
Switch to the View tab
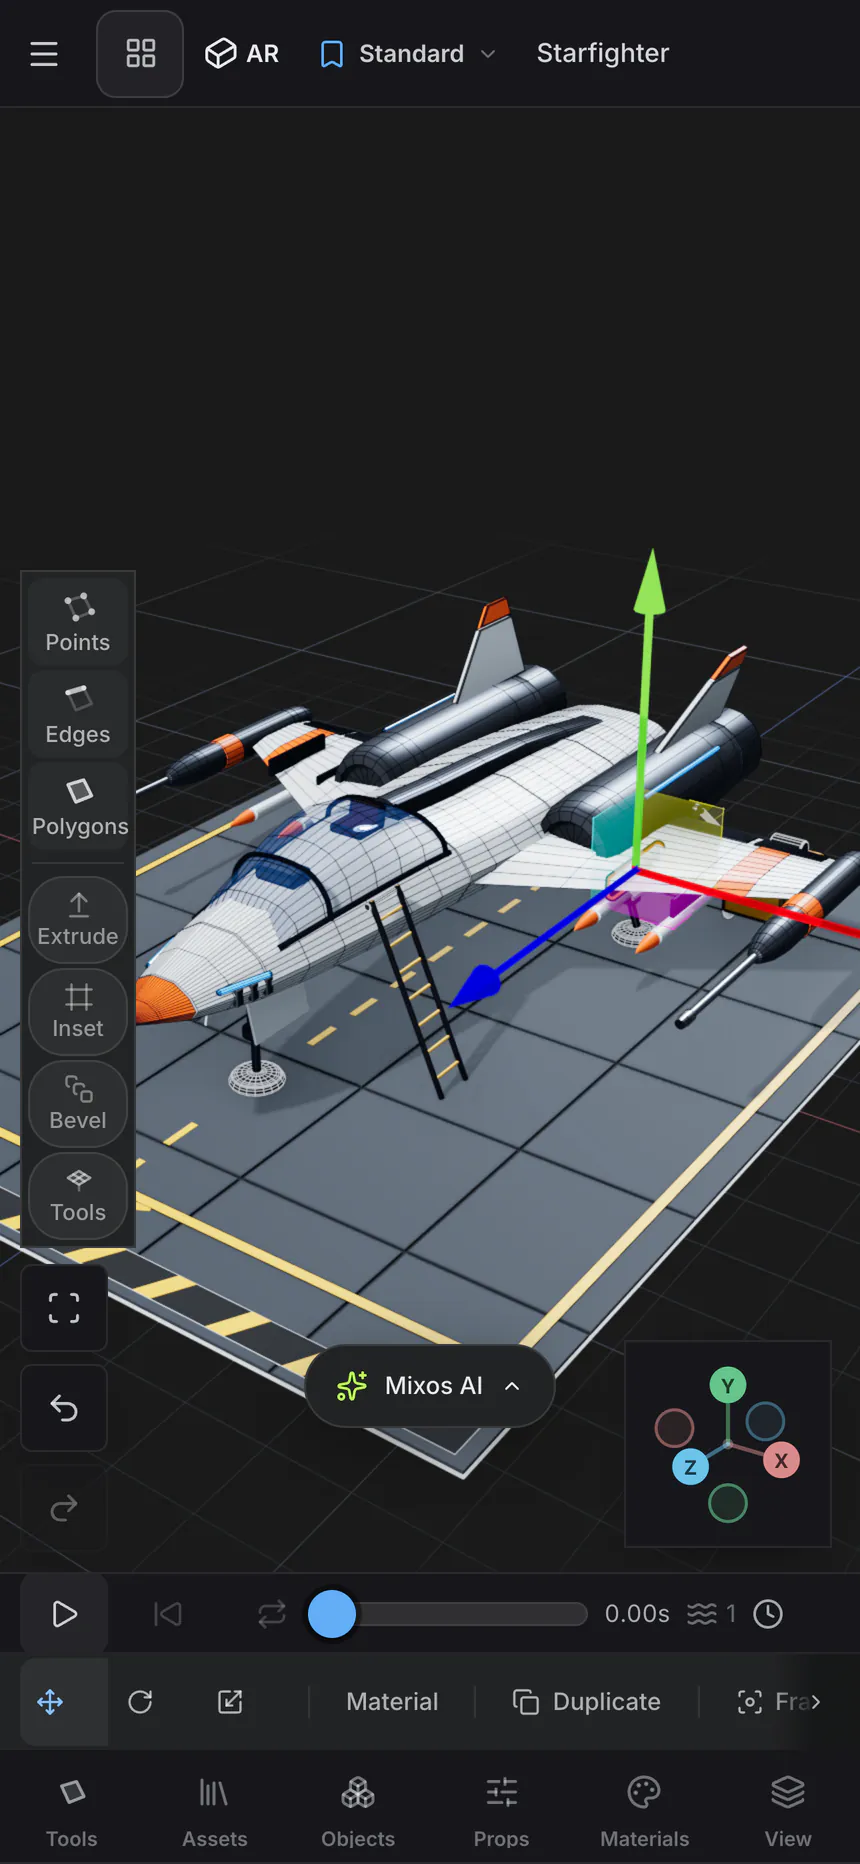(x=788, y=1812)
